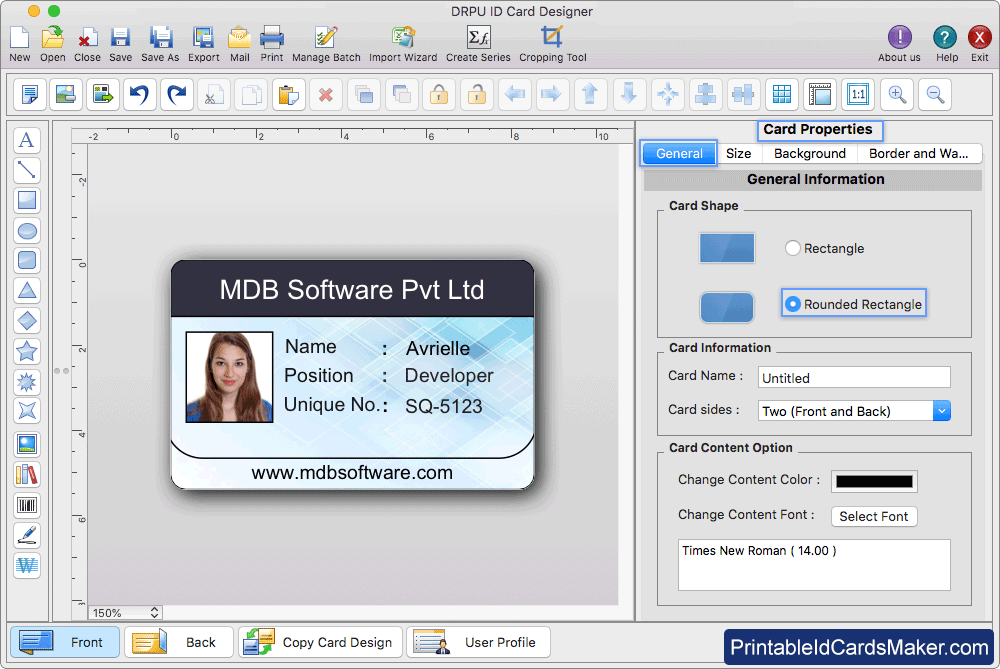Choose the Rounded Rectangle card shape
Image resolution: width=1000 pixels, height=669 pixels.
(793, 304)
